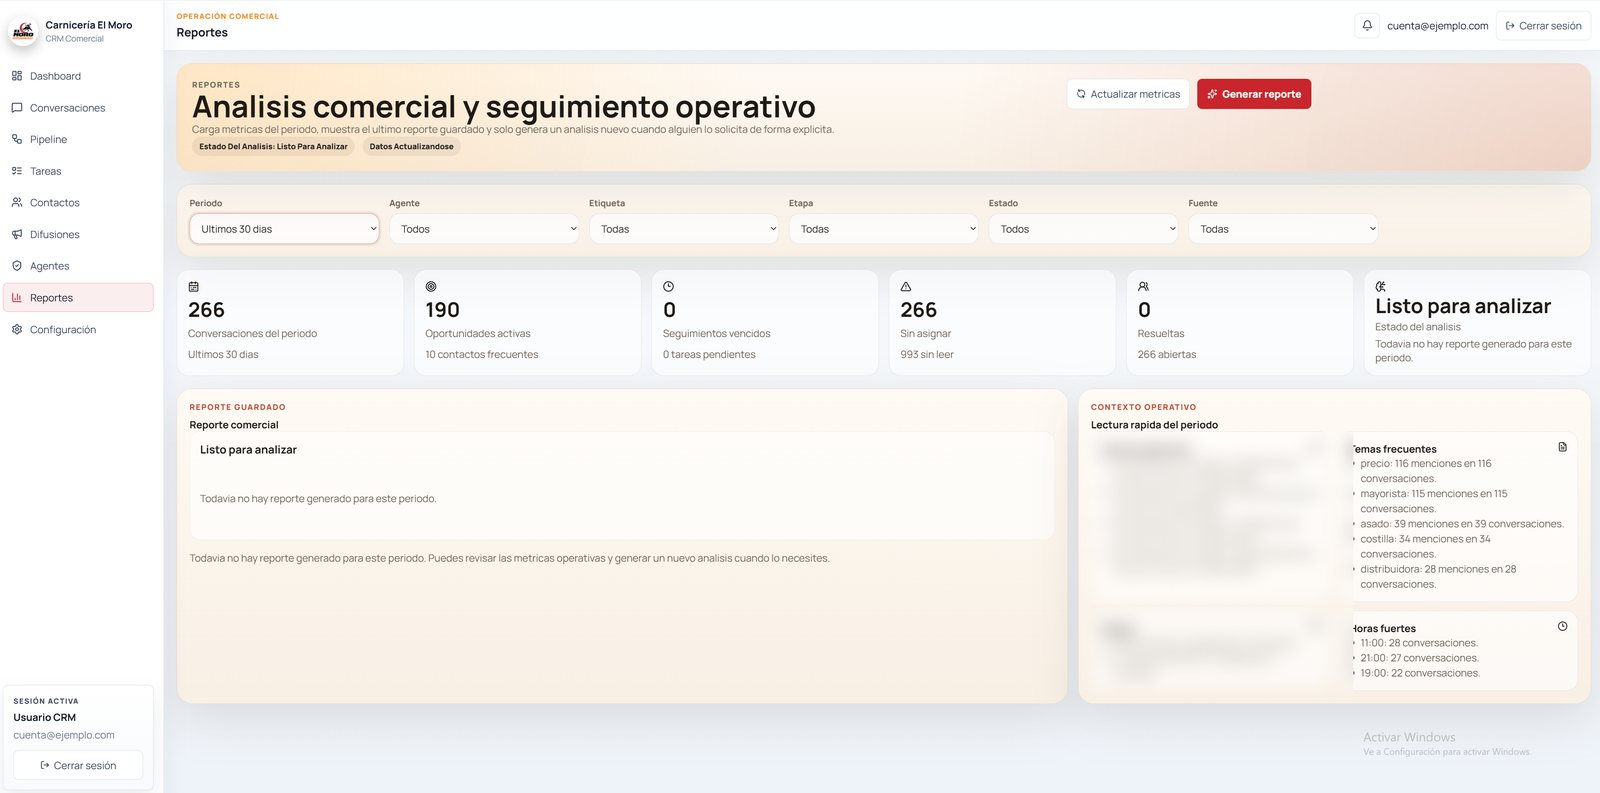Open Difusiones in the sidebar
Screen dimensions: 1600x793
click(78, 235)
